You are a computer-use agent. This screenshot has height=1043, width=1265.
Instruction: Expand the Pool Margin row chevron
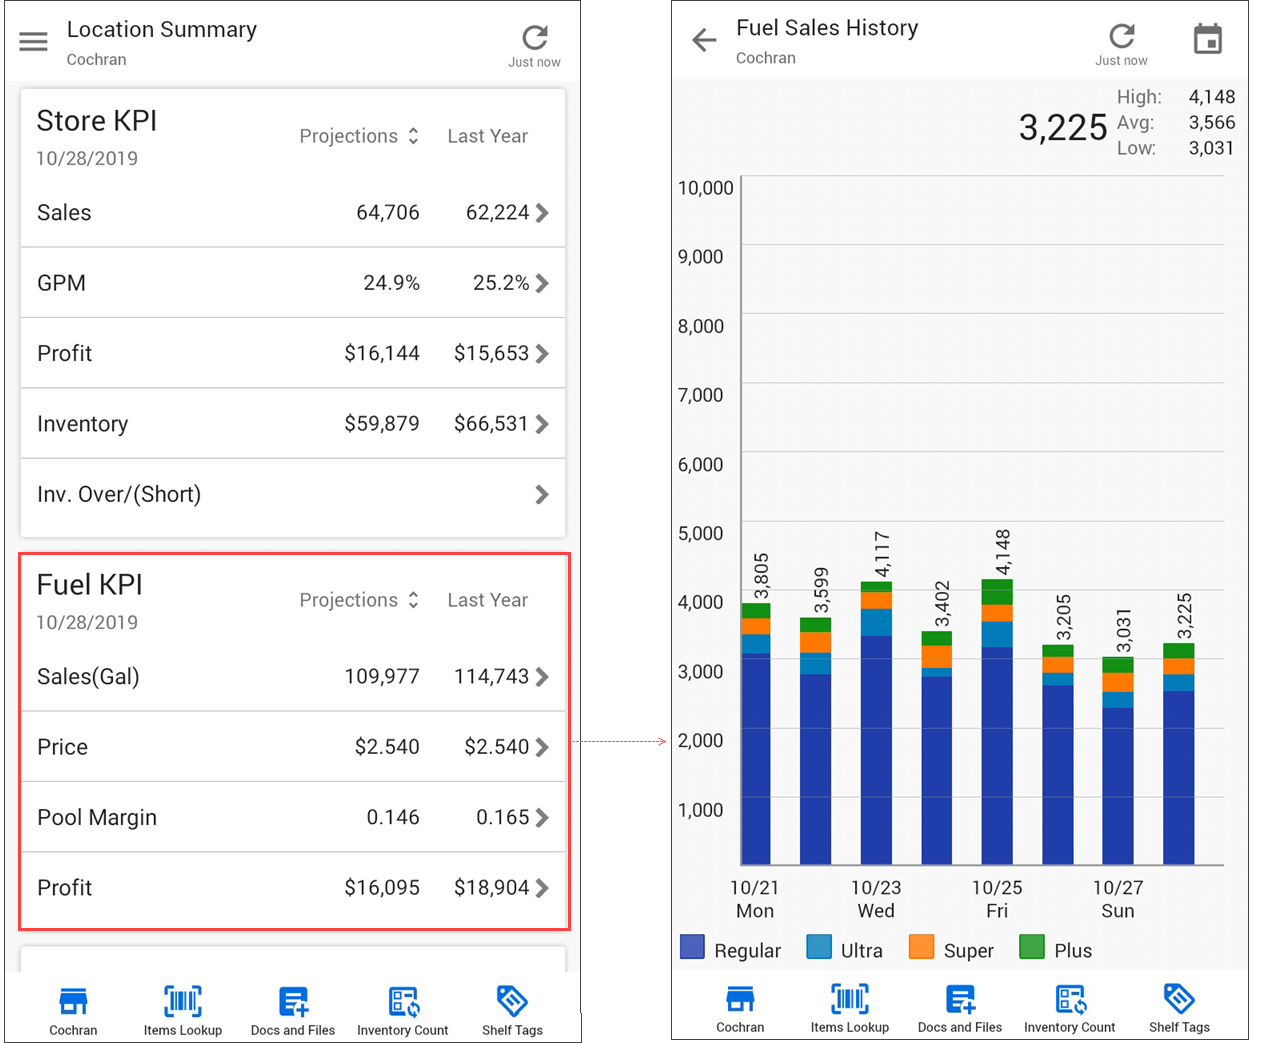pyautogui.click(x=541, y=818)
